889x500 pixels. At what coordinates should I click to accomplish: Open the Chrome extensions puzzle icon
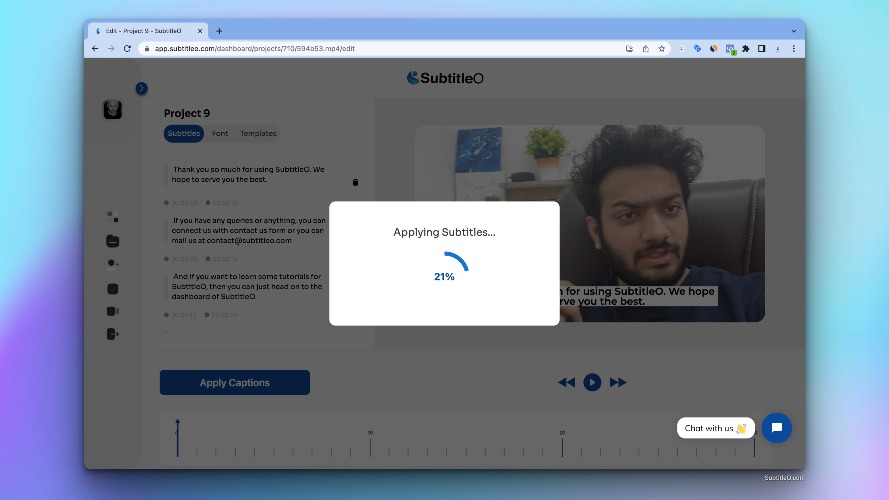pyautogui.click(x=746, y=49)
